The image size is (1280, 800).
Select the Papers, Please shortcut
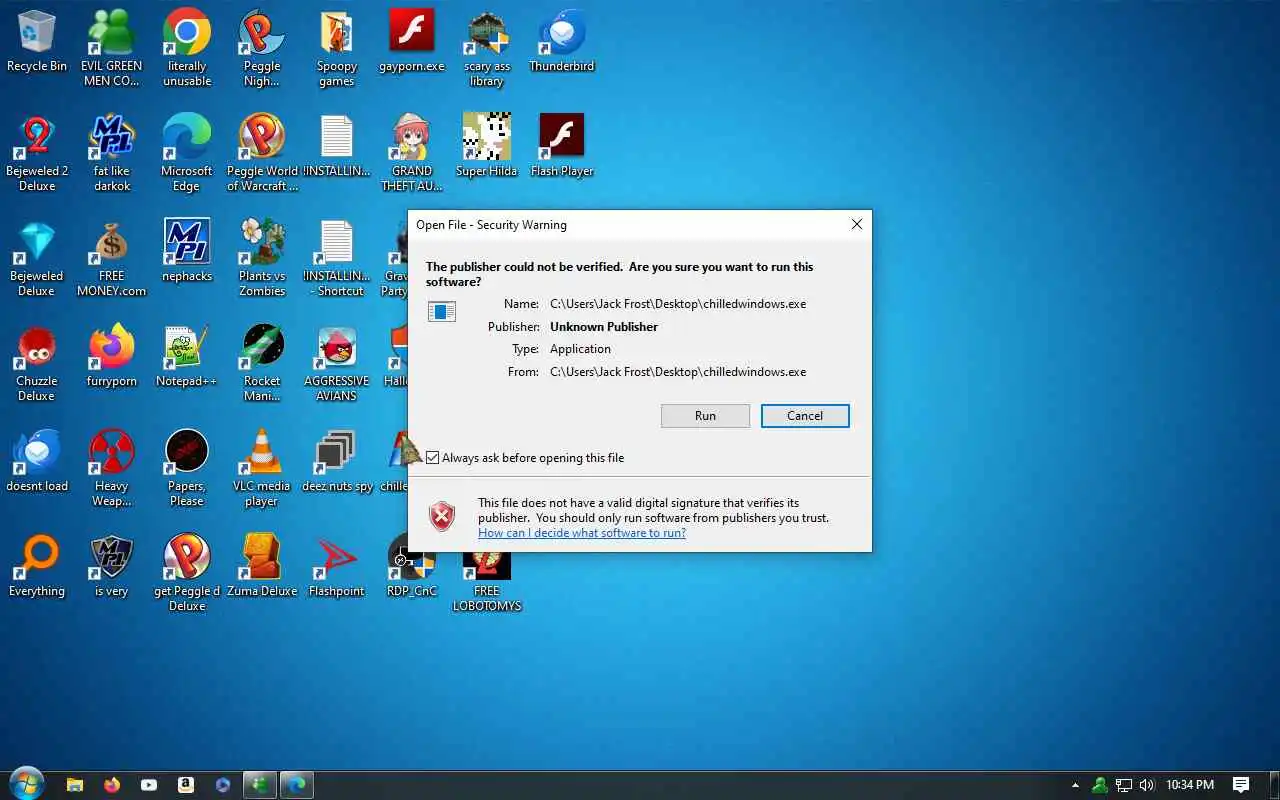click(187, 468)
